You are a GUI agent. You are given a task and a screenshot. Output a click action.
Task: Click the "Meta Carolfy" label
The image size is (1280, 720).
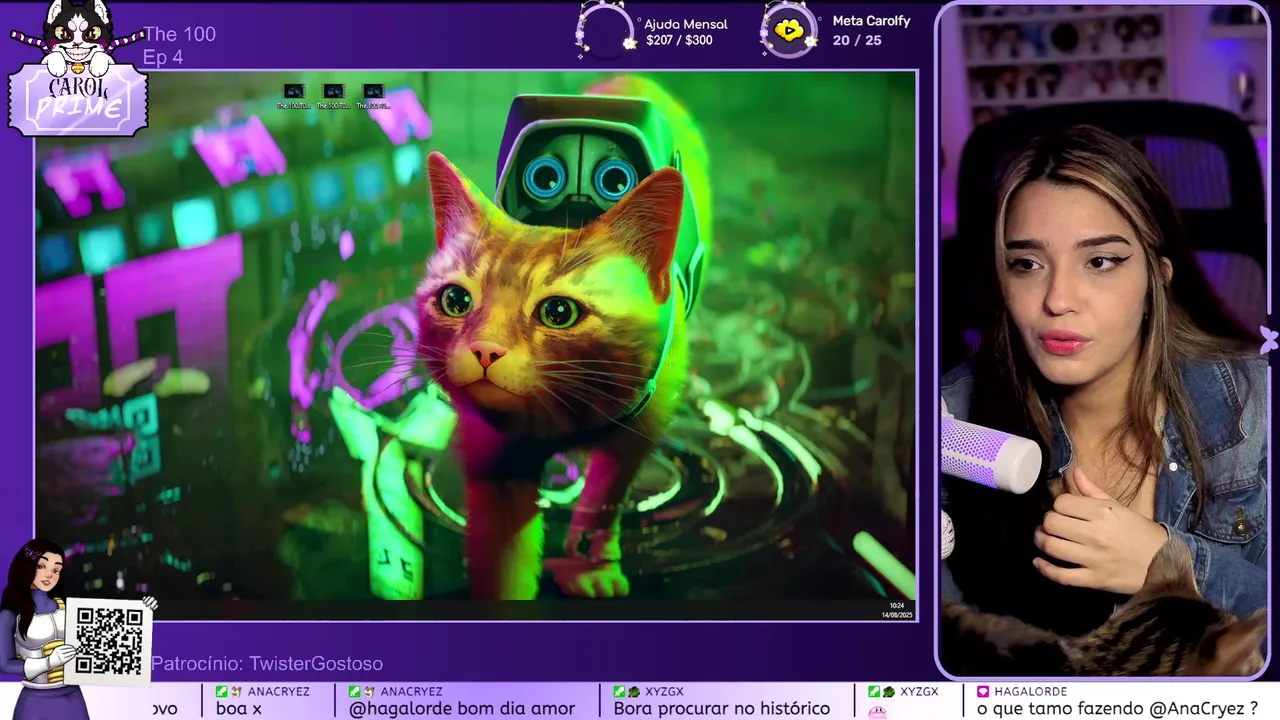pos(871,21)
